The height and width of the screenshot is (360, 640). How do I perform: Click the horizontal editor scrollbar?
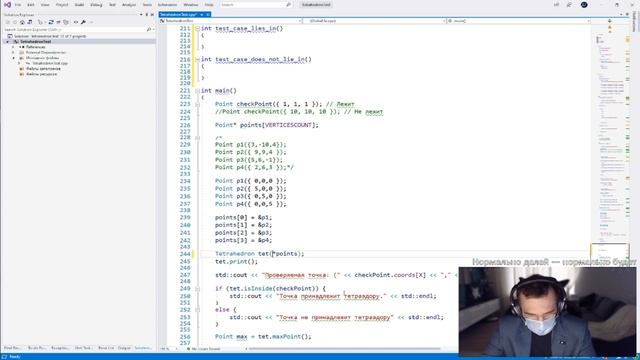coord(345,349)
